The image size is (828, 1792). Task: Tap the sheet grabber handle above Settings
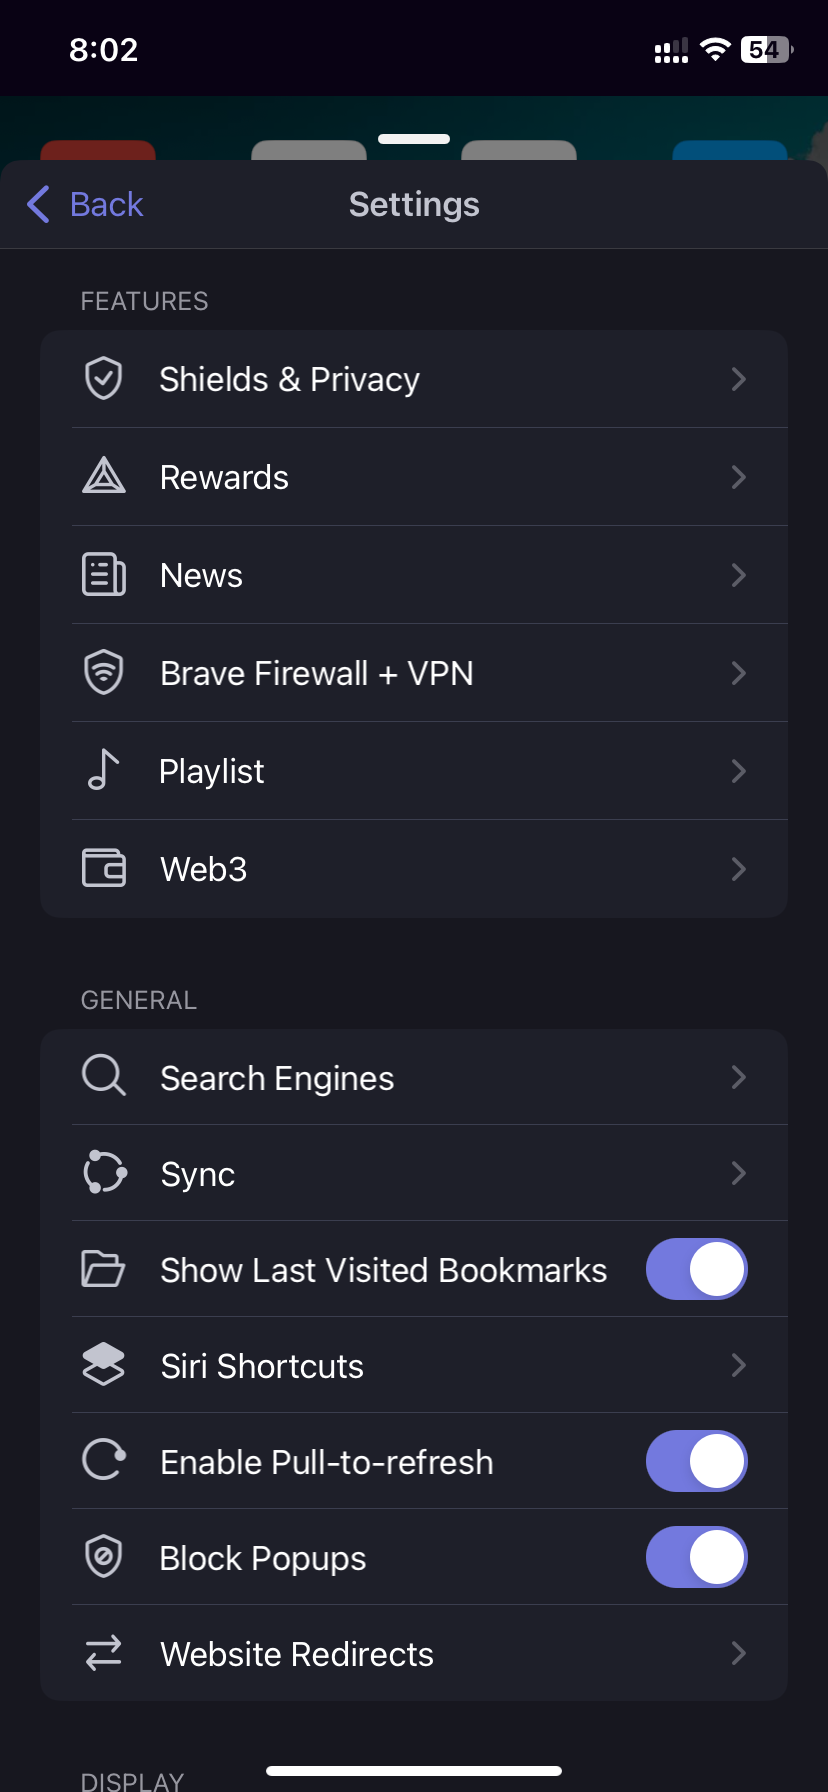(414, 139)
